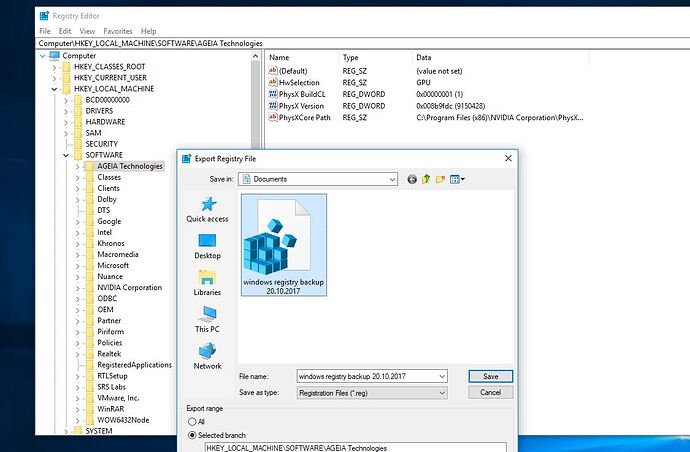Expand the HKEY_CLASSES_ROOT node

[x=54, y=67]
